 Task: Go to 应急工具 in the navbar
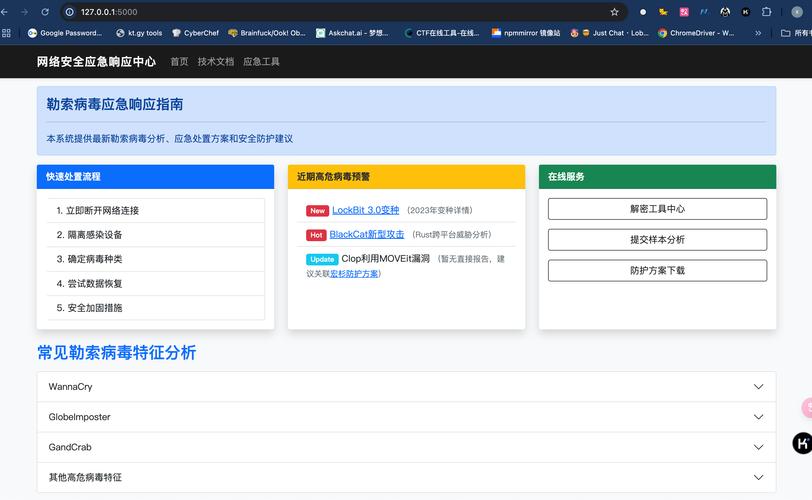click(x=261, y=61)
